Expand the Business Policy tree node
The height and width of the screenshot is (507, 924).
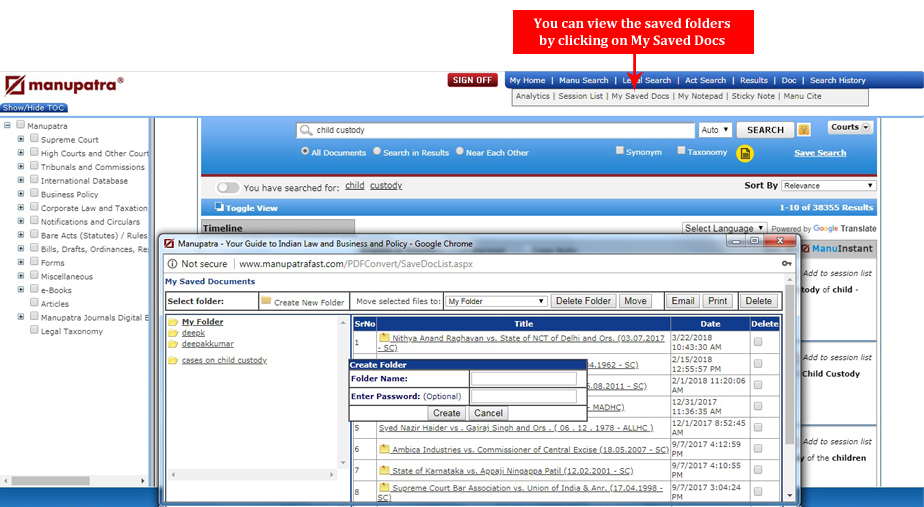tap(21, 193)
